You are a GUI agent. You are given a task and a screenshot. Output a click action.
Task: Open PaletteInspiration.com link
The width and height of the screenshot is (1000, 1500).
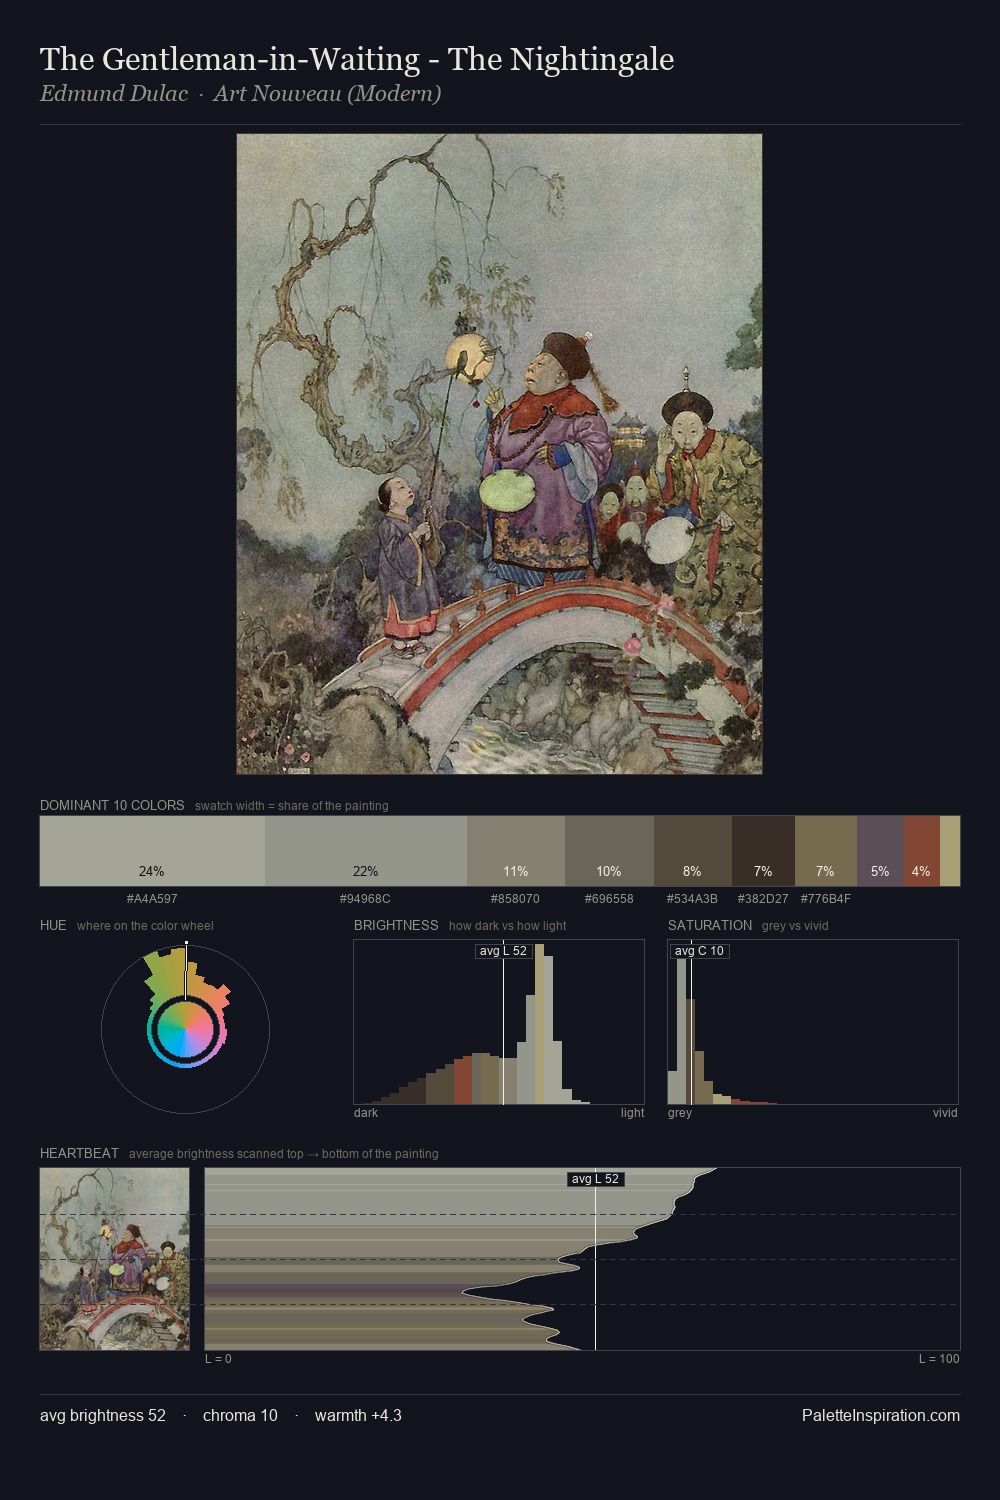coord(881,1415)
